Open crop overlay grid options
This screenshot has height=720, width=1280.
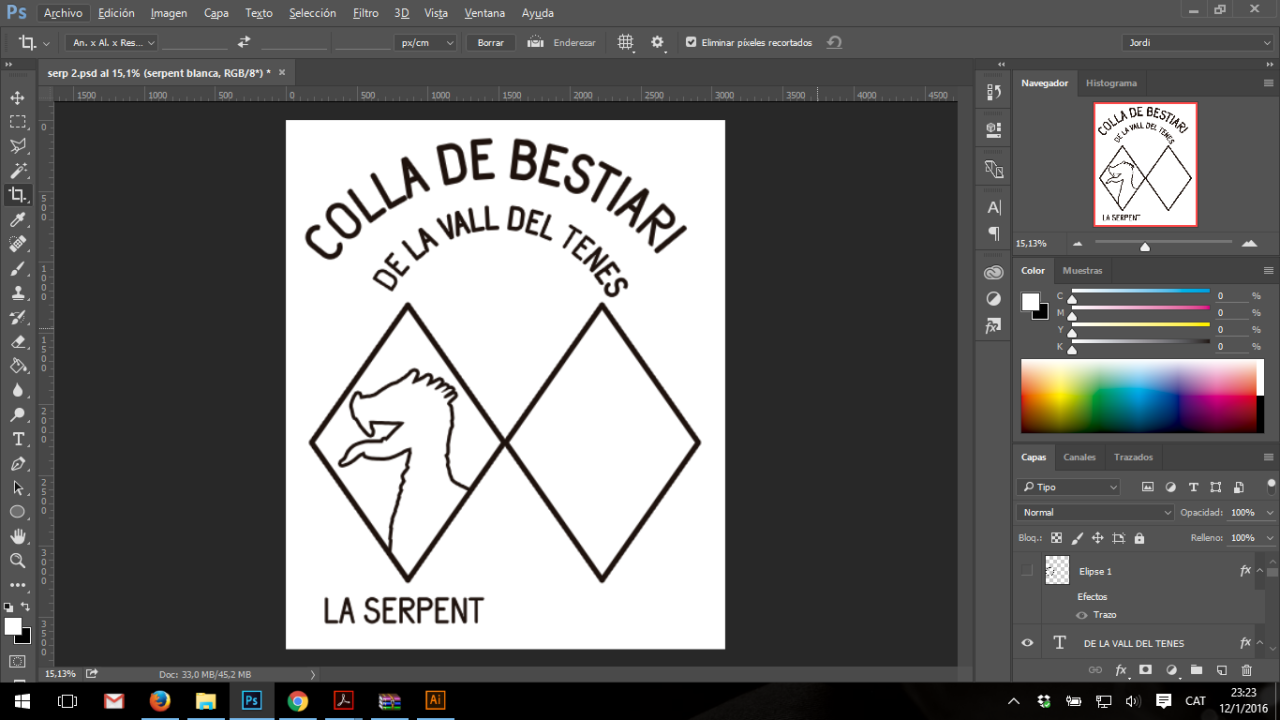(x=625, y=43)
